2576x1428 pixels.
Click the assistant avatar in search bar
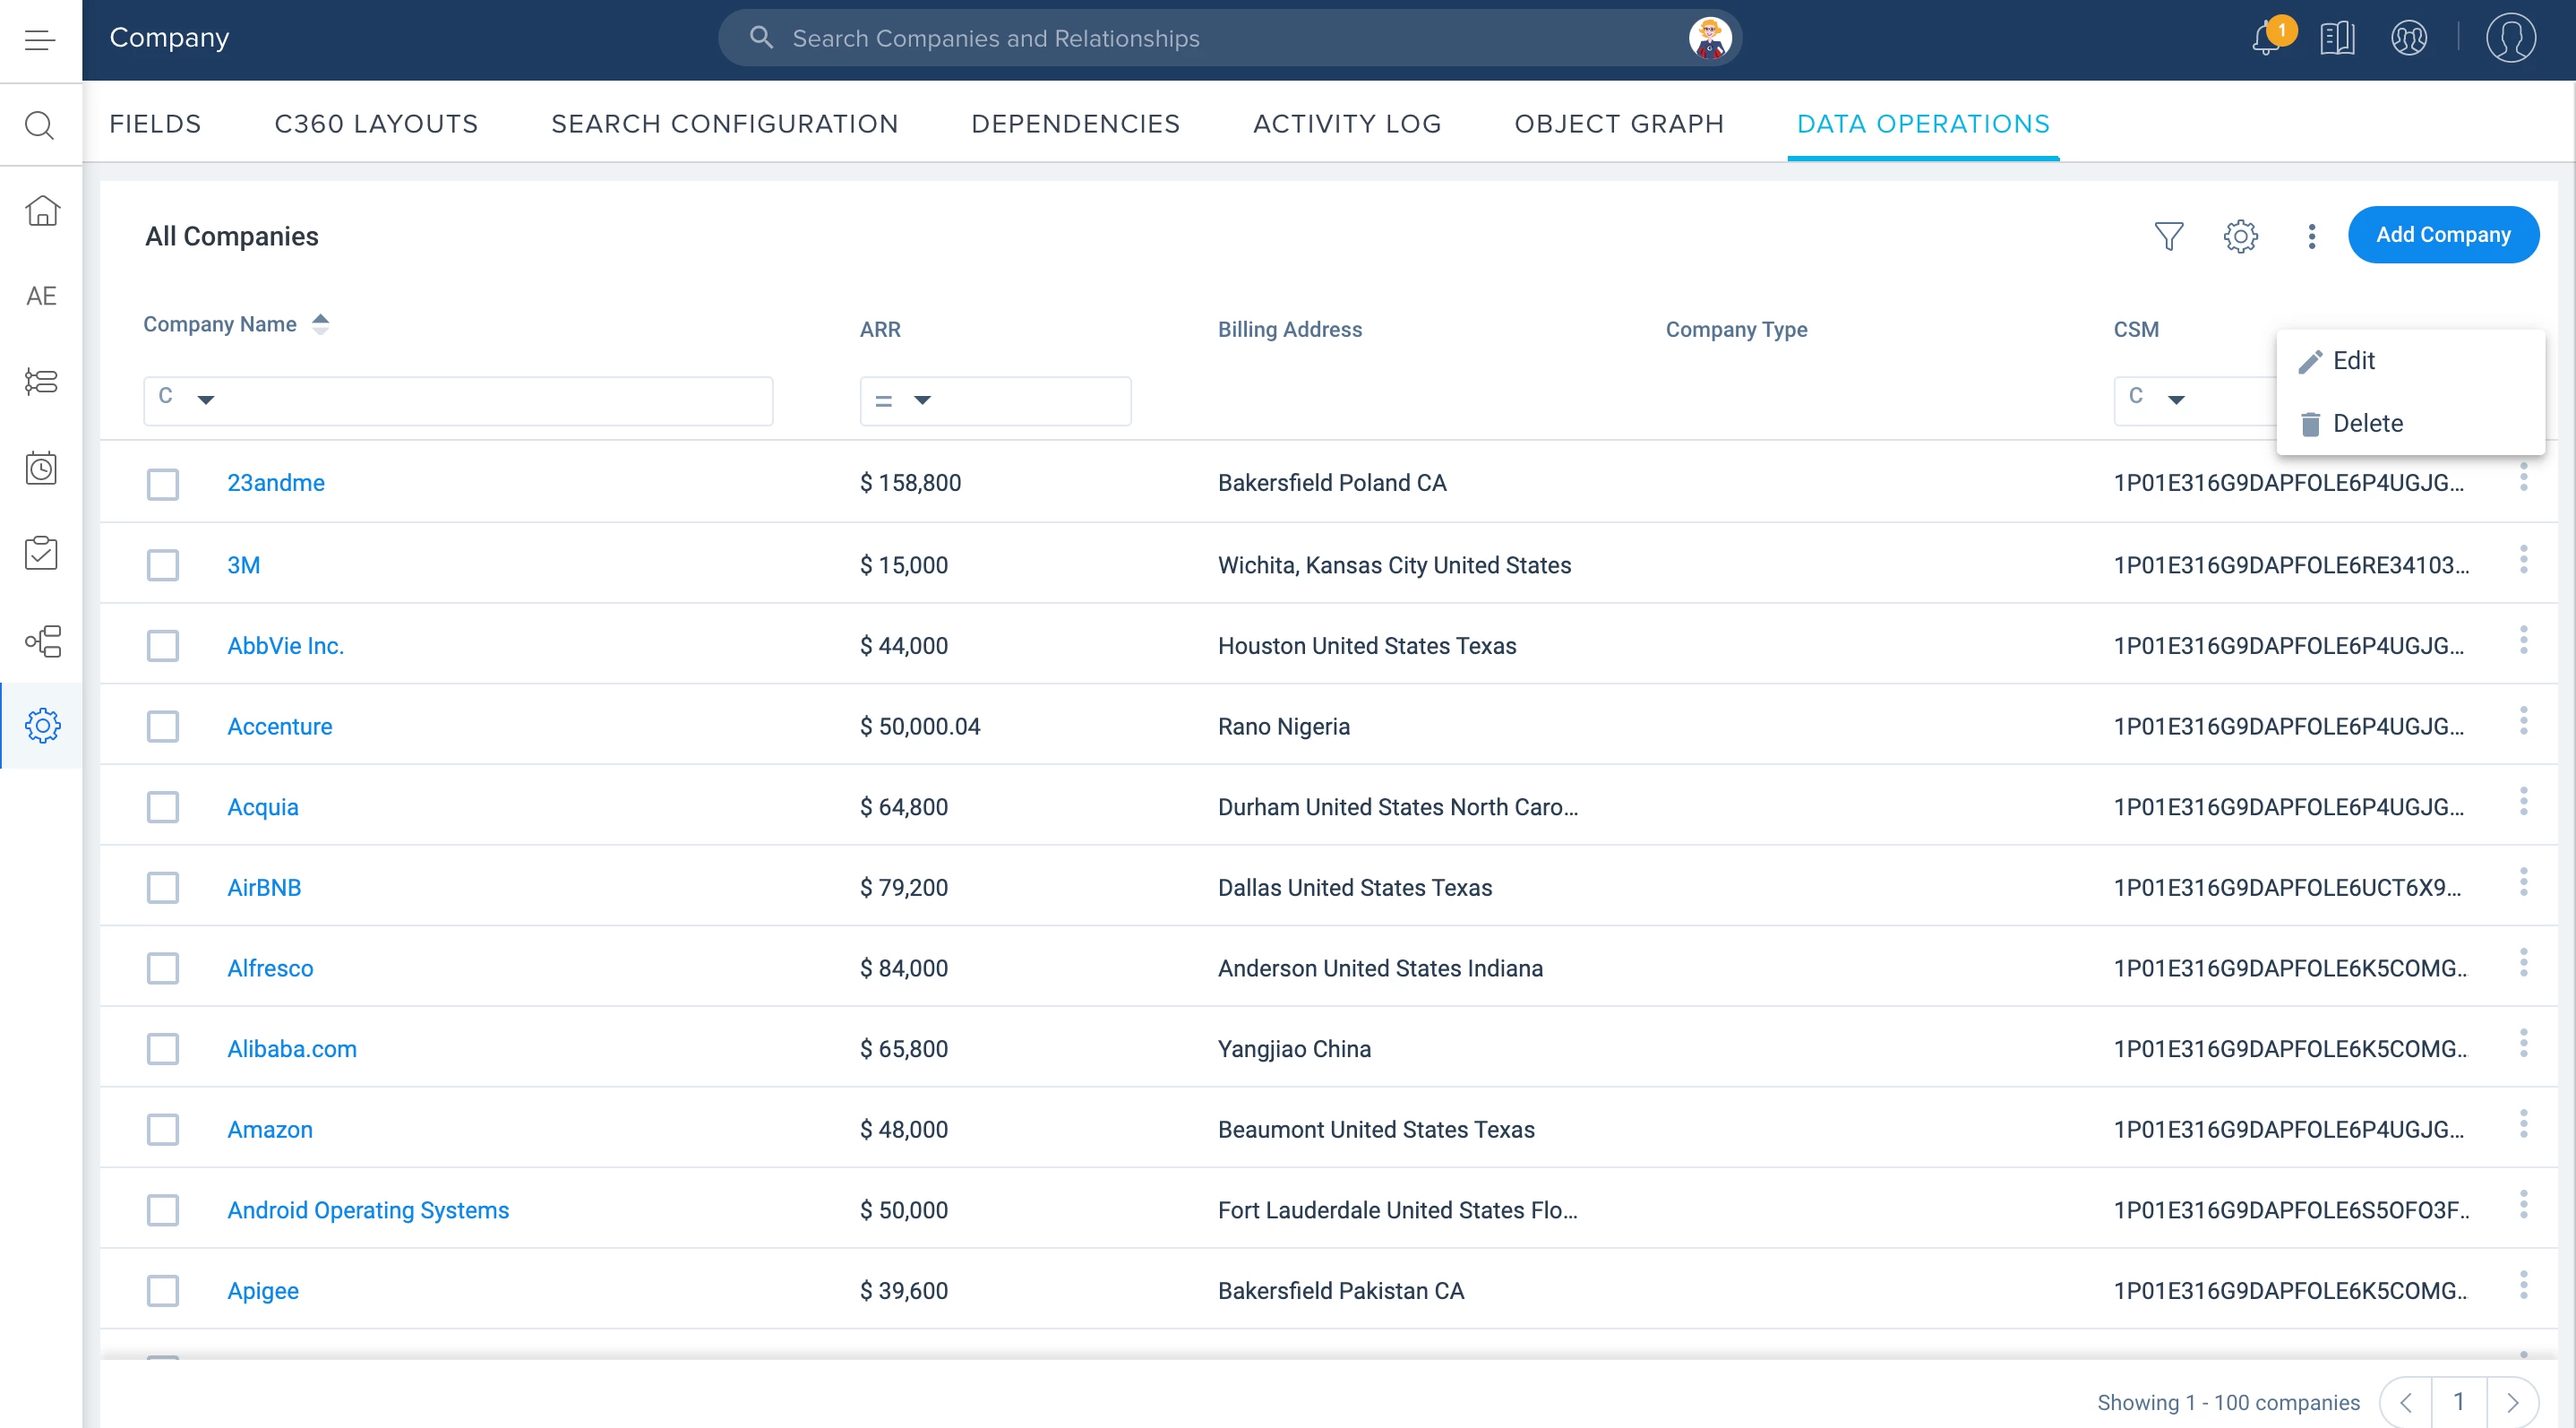coord(1710,39)
